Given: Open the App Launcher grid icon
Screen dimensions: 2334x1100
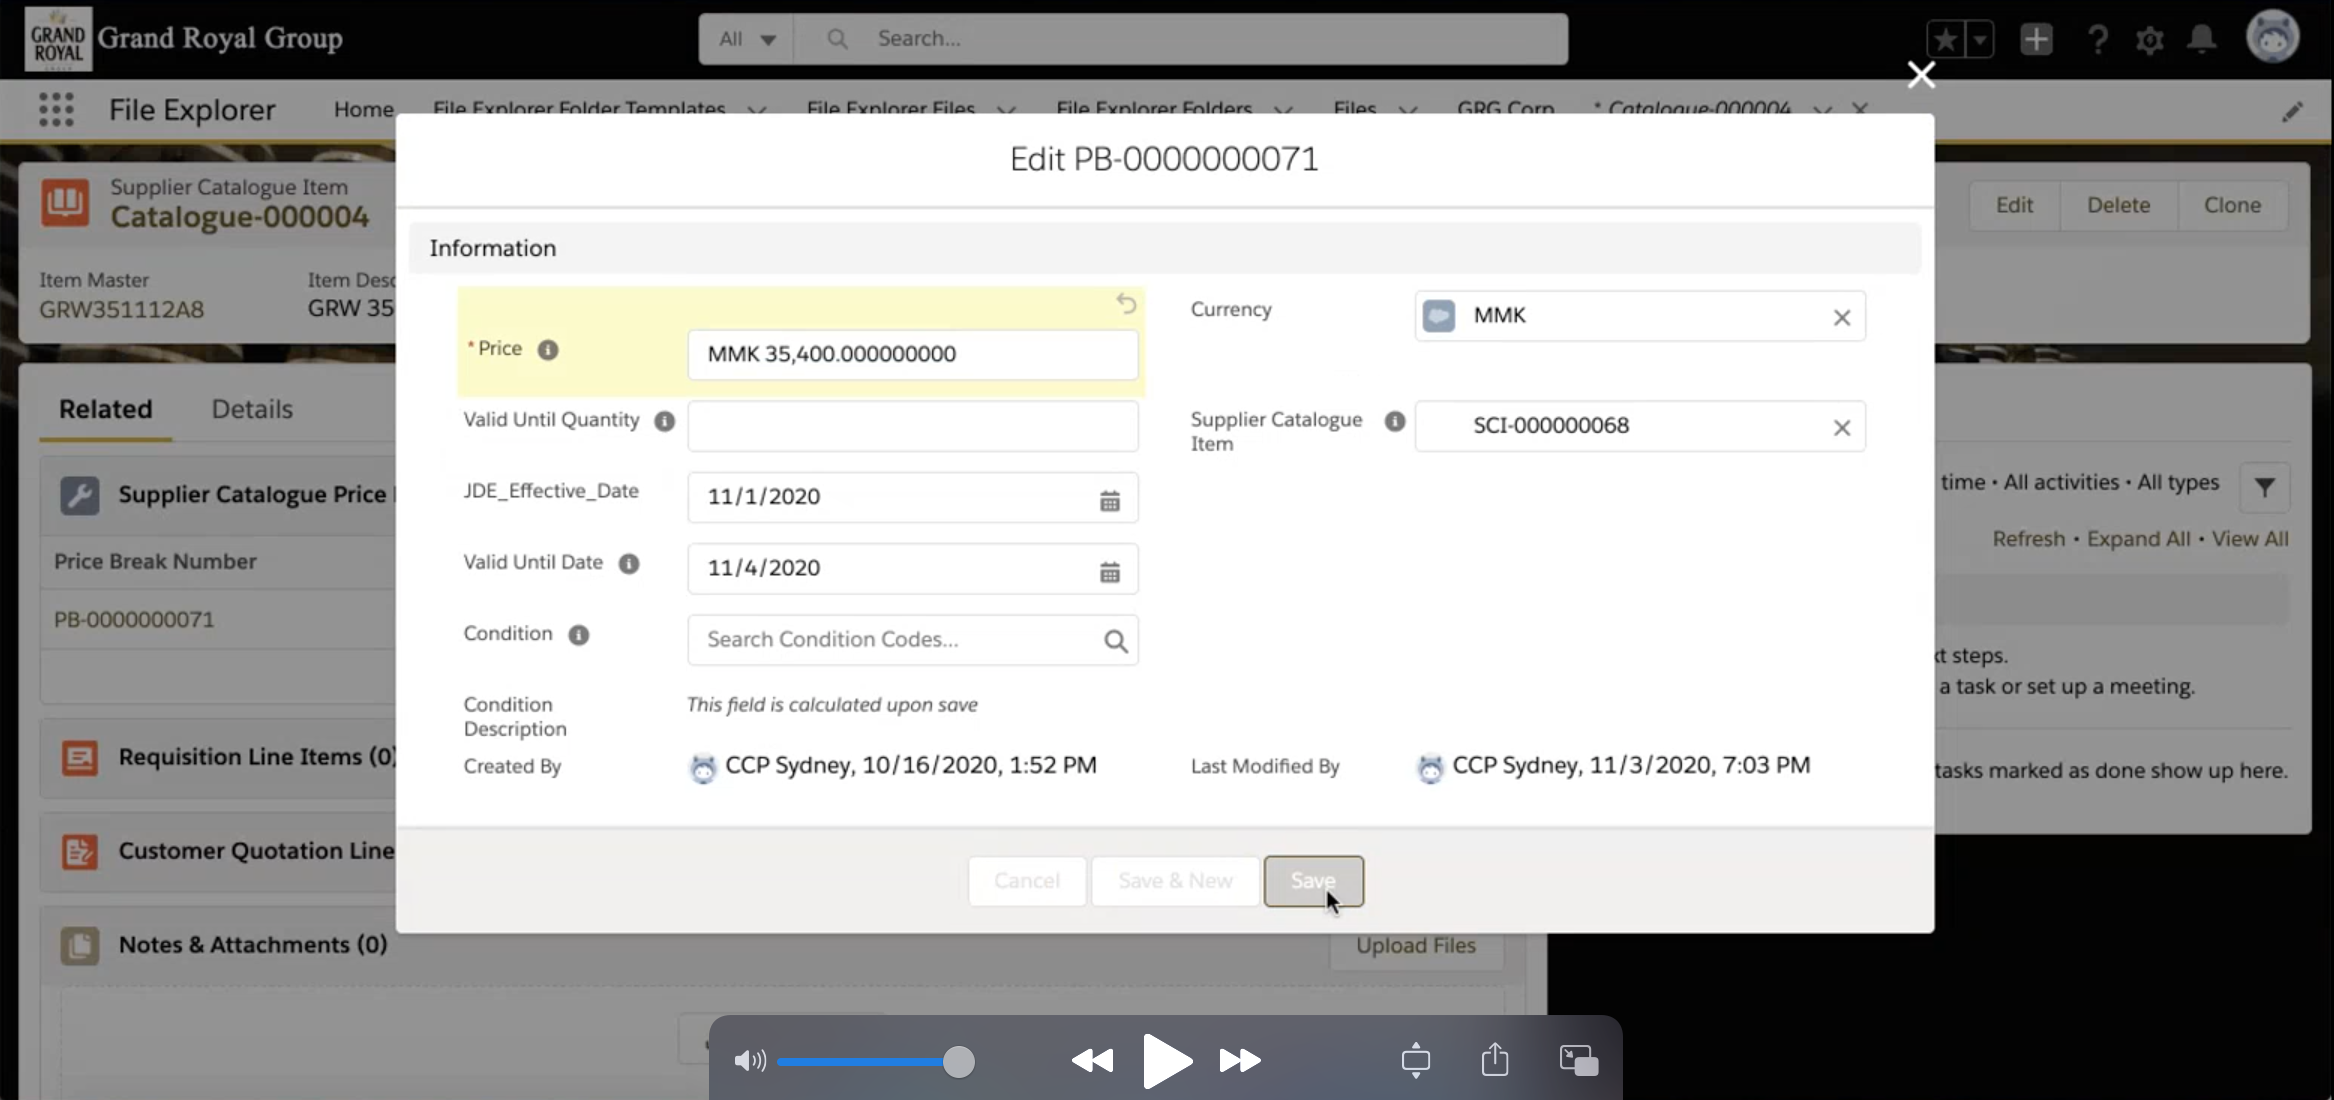Looking at the screenshot, I should tap(56, 109).
